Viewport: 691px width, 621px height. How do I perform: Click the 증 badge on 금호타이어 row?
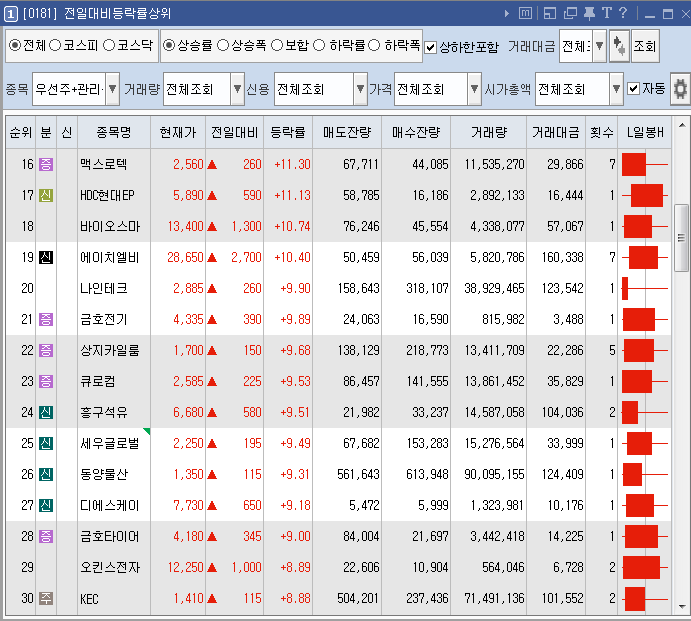pyautogui.click(x=46, y=536)
